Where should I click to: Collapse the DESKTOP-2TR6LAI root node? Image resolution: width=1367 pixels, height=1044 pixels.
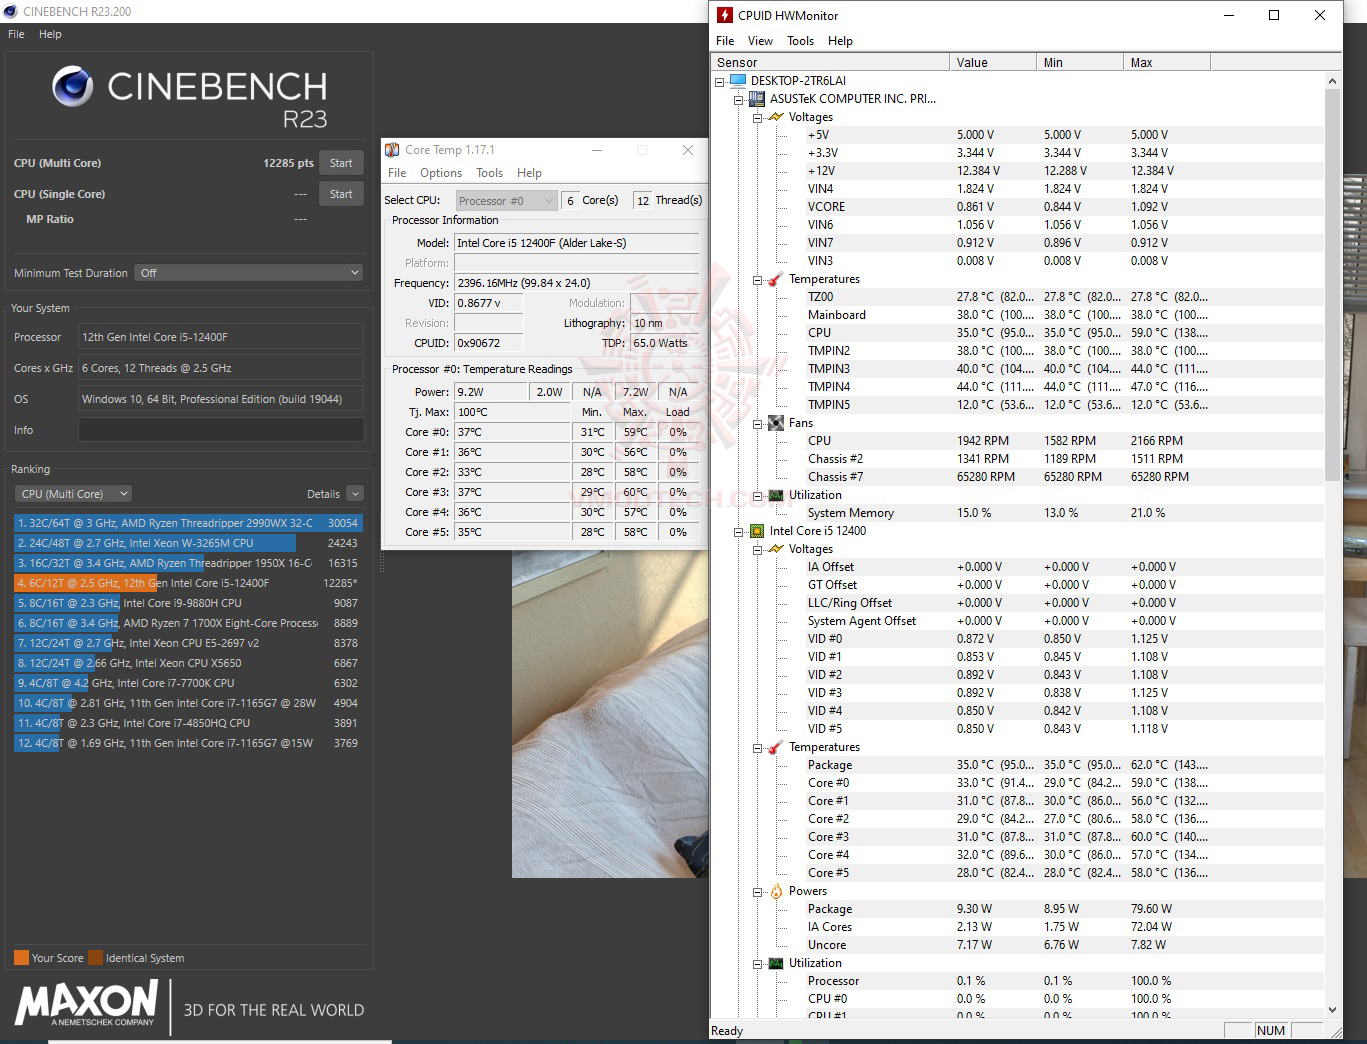tap(720, 82)
